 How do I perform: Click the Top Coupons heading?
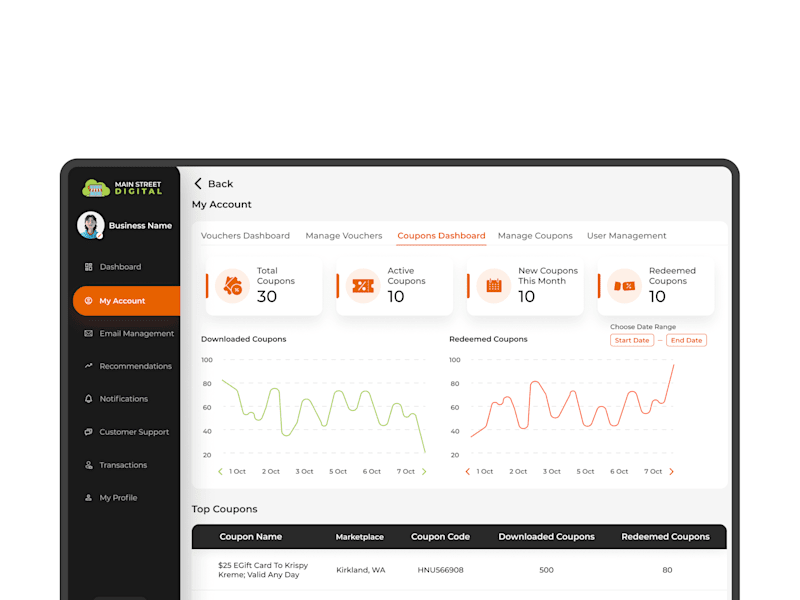[x=224, y=509]
